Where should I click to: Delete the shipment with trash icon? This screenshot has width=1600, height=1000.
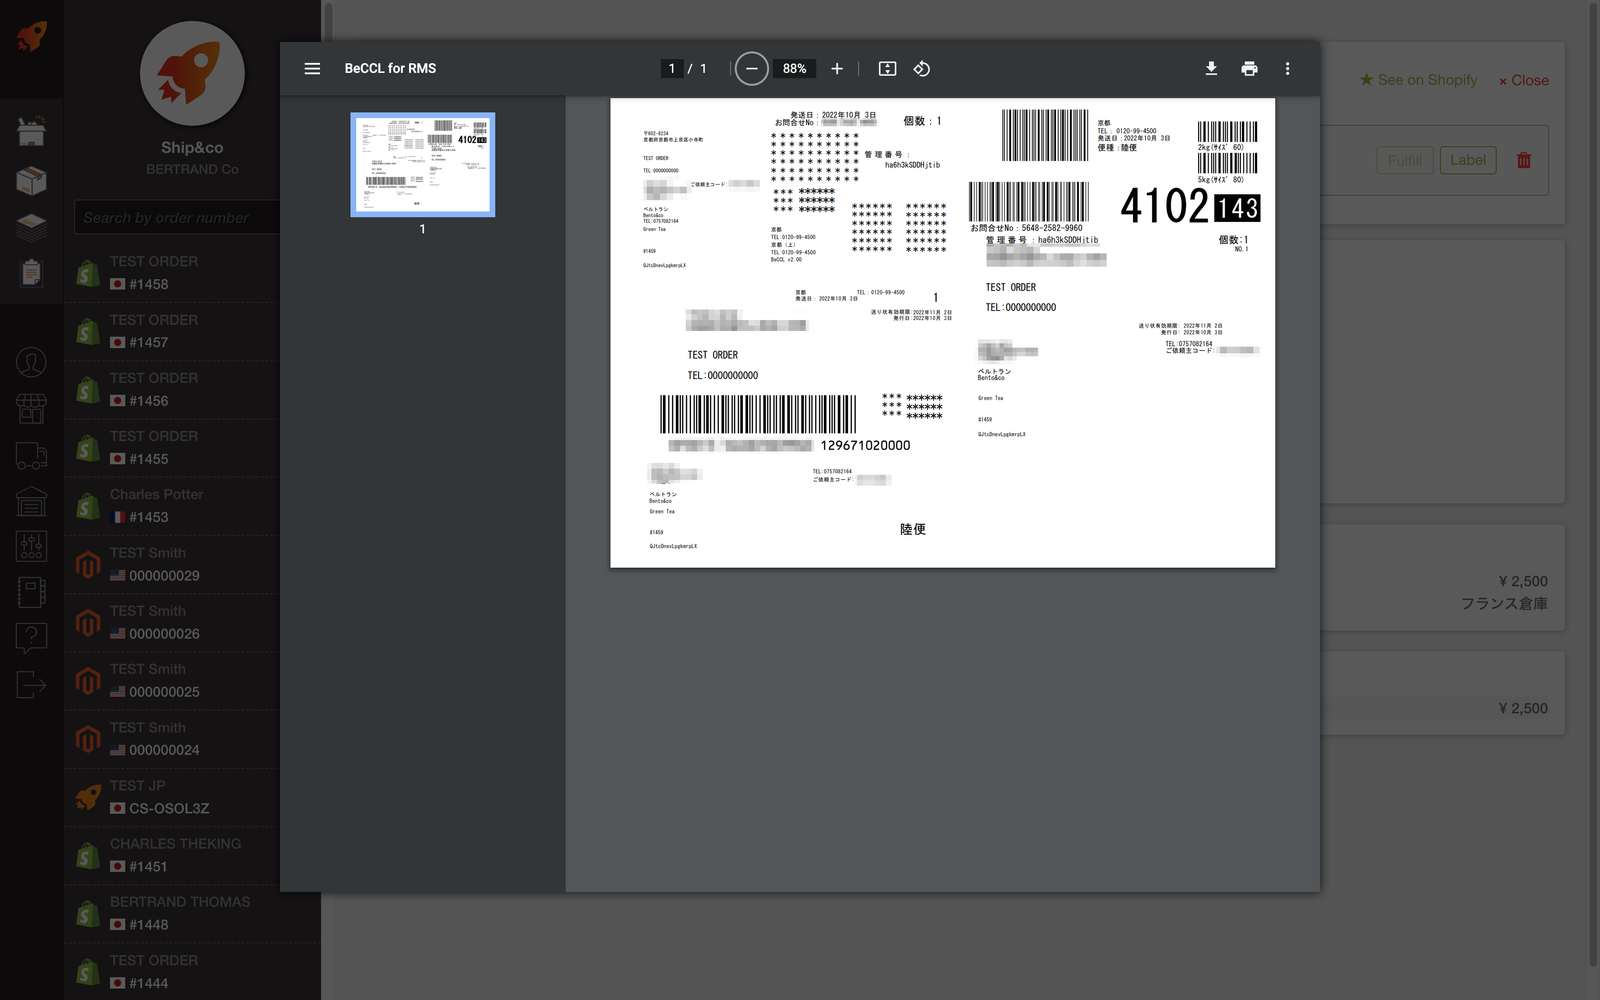[x=1523, y=160]
